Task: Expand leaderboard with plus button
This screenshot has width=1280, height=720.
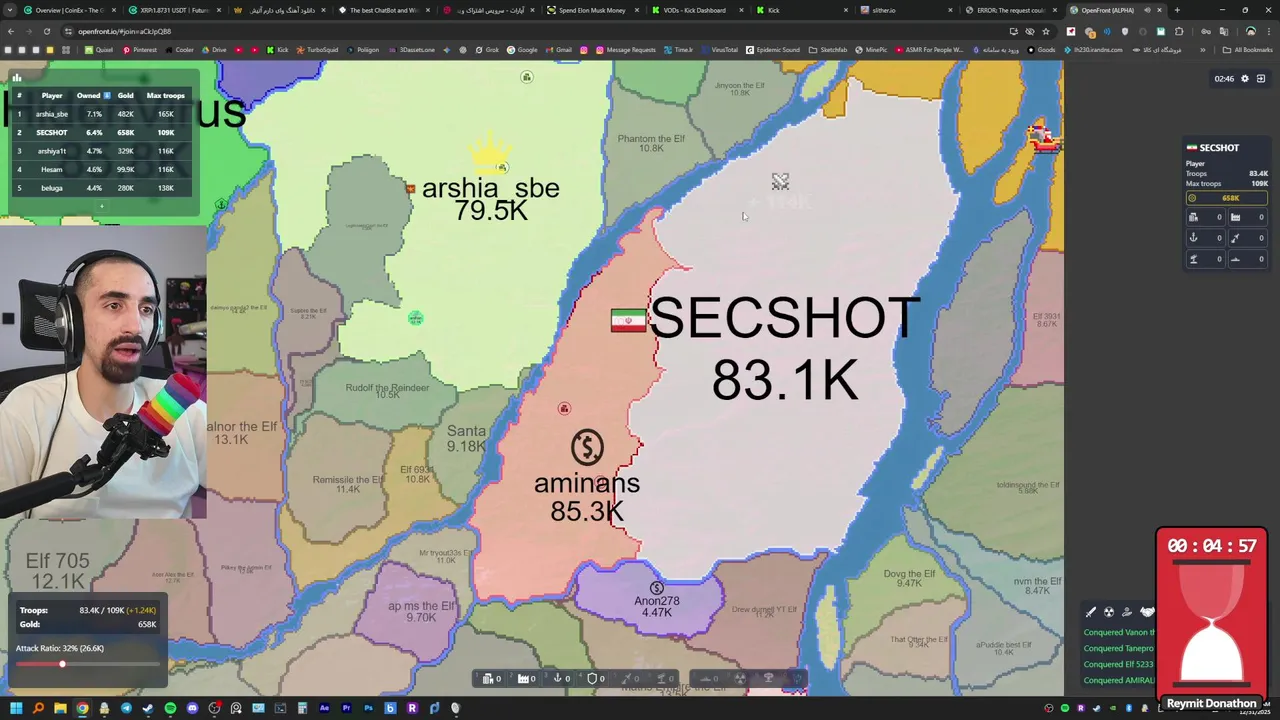Action: point(101,207)
